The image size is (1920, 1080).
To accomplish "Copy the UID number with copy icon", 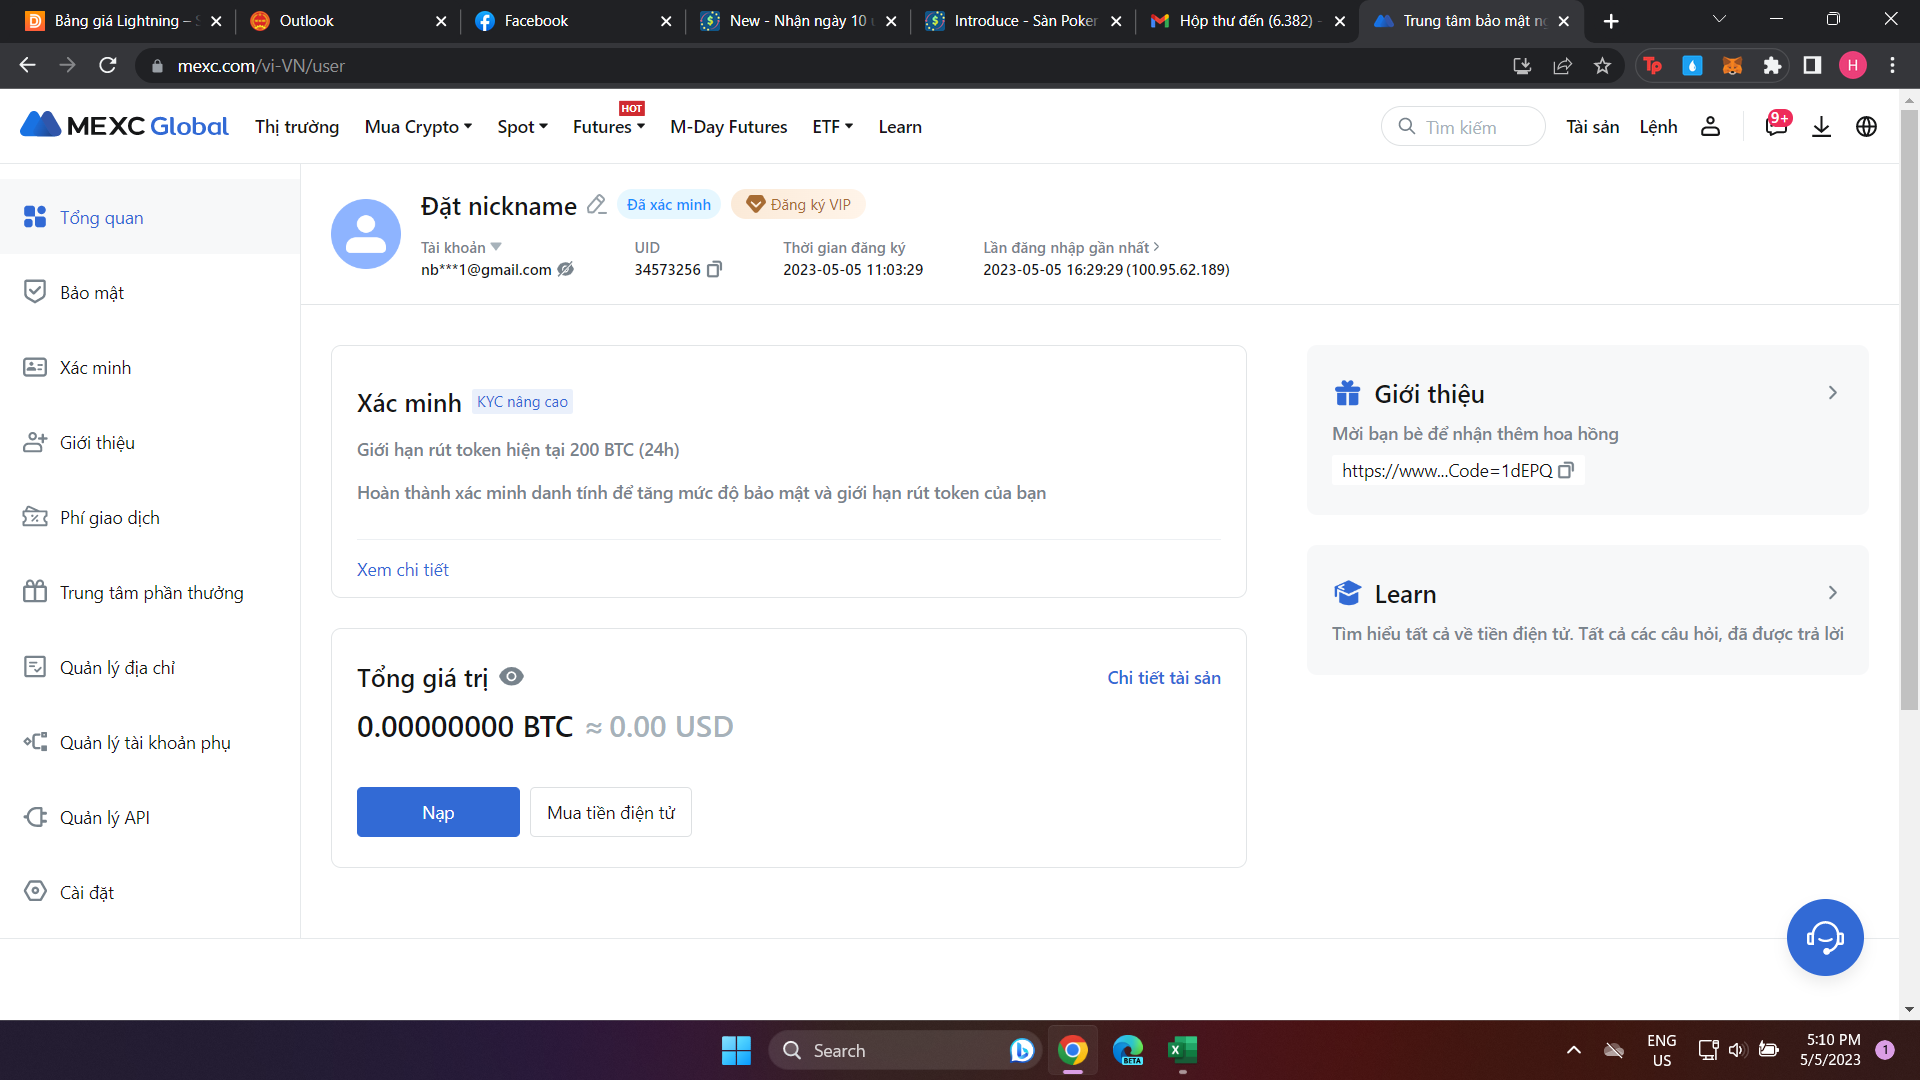I will pyautogui.click(x=714, y=269).
